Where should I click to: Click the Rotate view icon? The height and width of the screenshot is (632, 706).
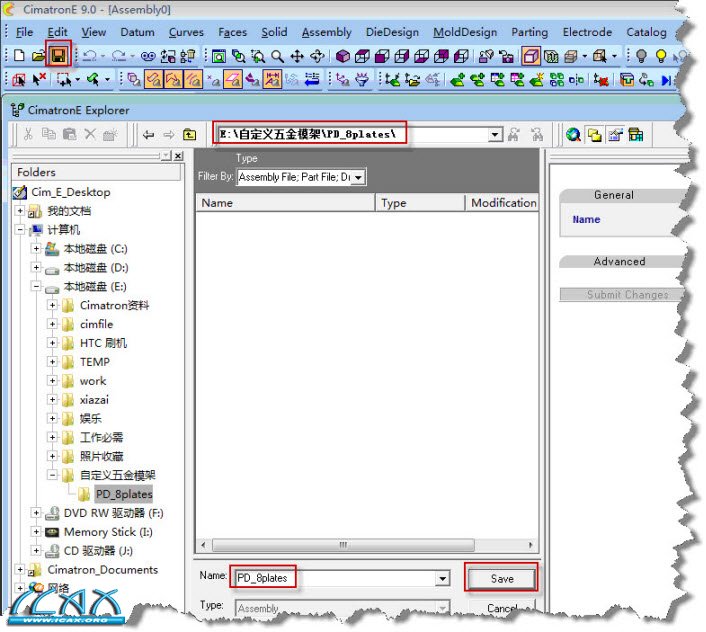(317, 56)
